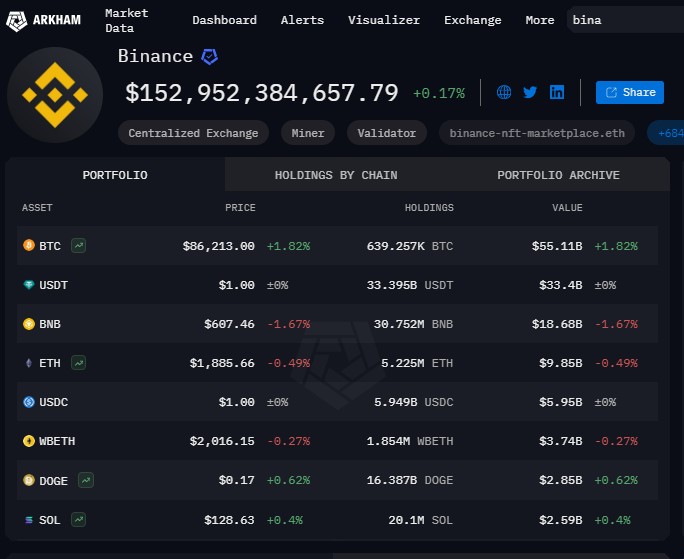
Task: Click the Binance entity name heading
Action: 155,56
